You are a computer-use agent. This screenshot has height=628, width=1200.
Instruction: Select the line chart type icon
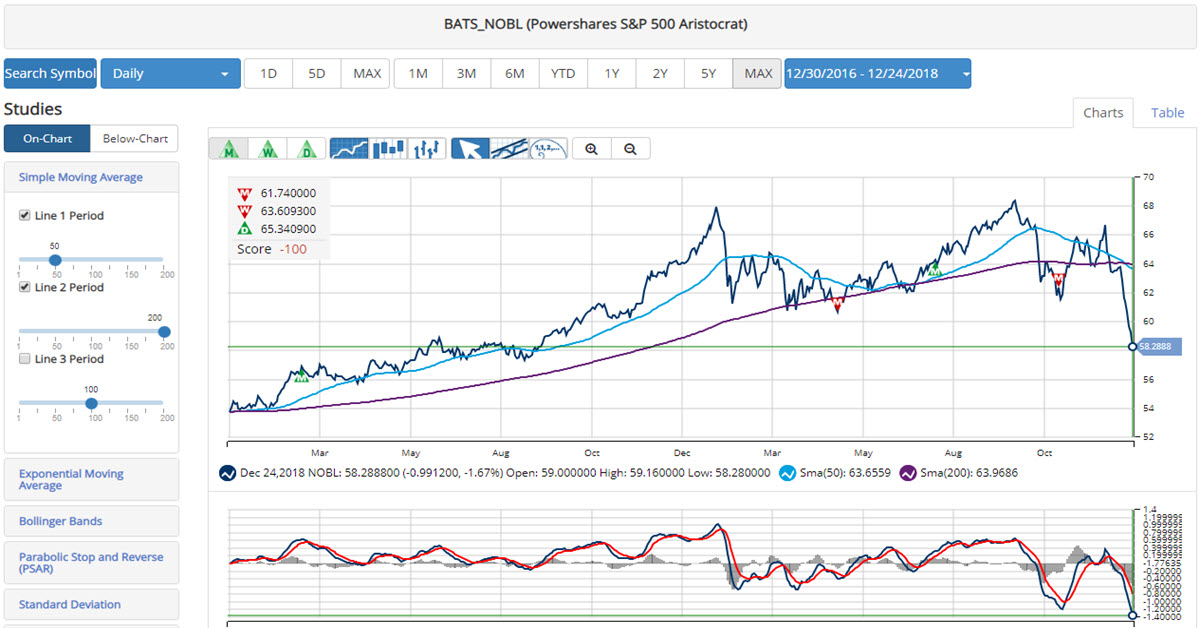click(349, 149)
